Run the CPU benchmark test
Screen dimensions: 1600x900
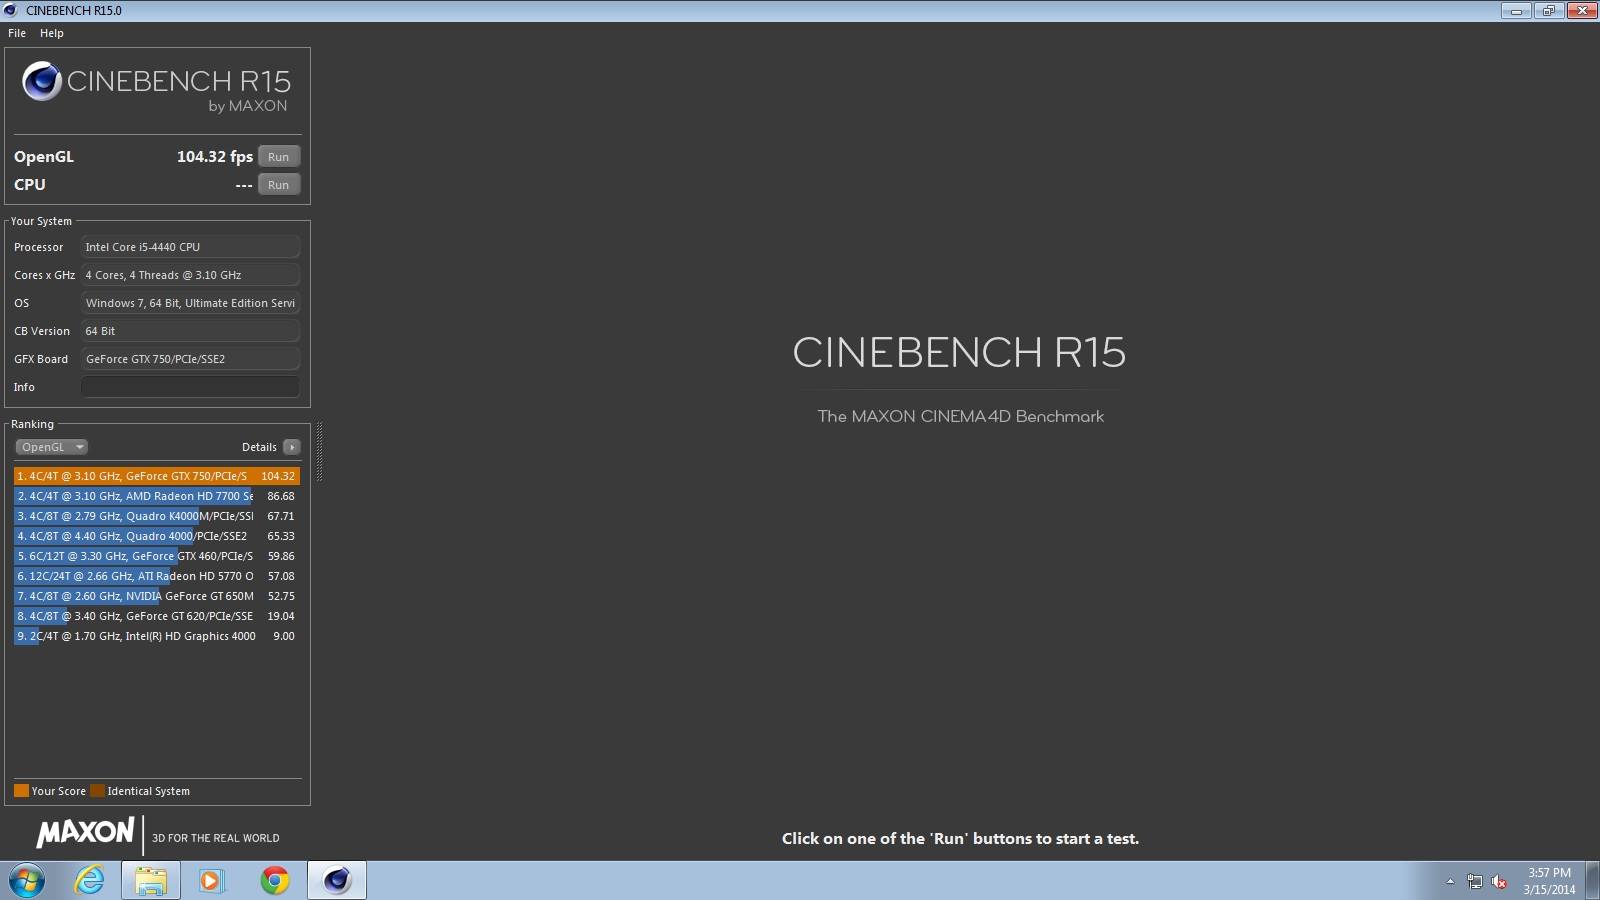pyautogui.click(x=279, y=185)
